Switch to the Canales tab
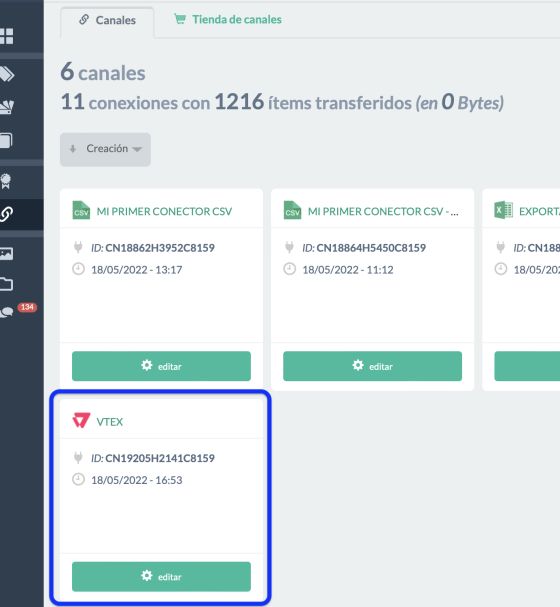The image size is (560, 607). [x=107, y=20]
